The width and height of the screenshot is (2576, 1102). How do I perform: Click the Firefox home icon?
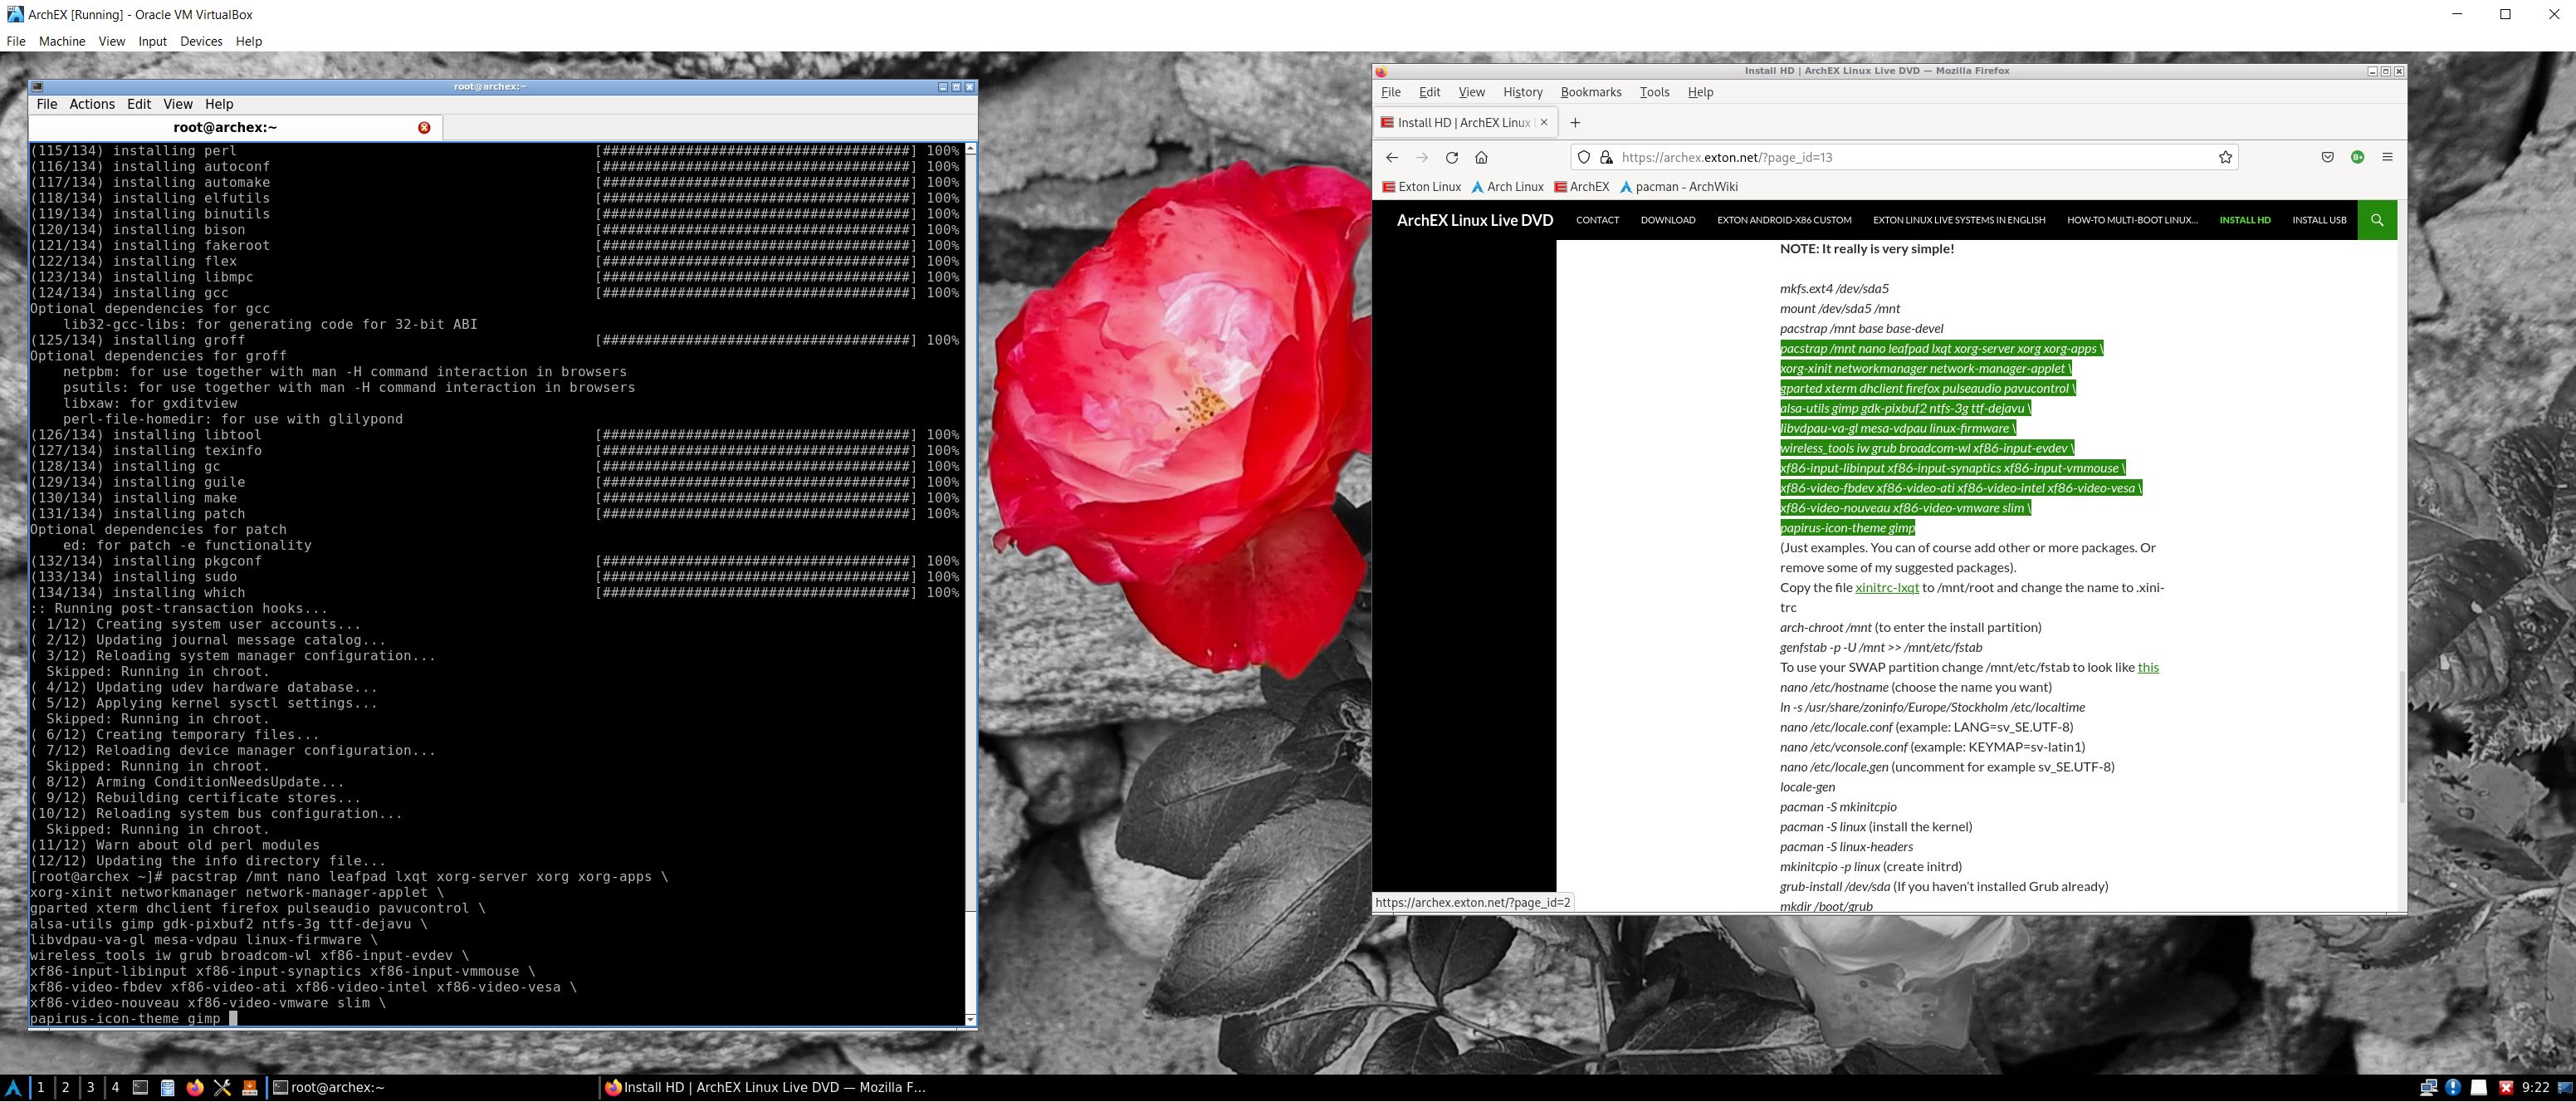1481,157
